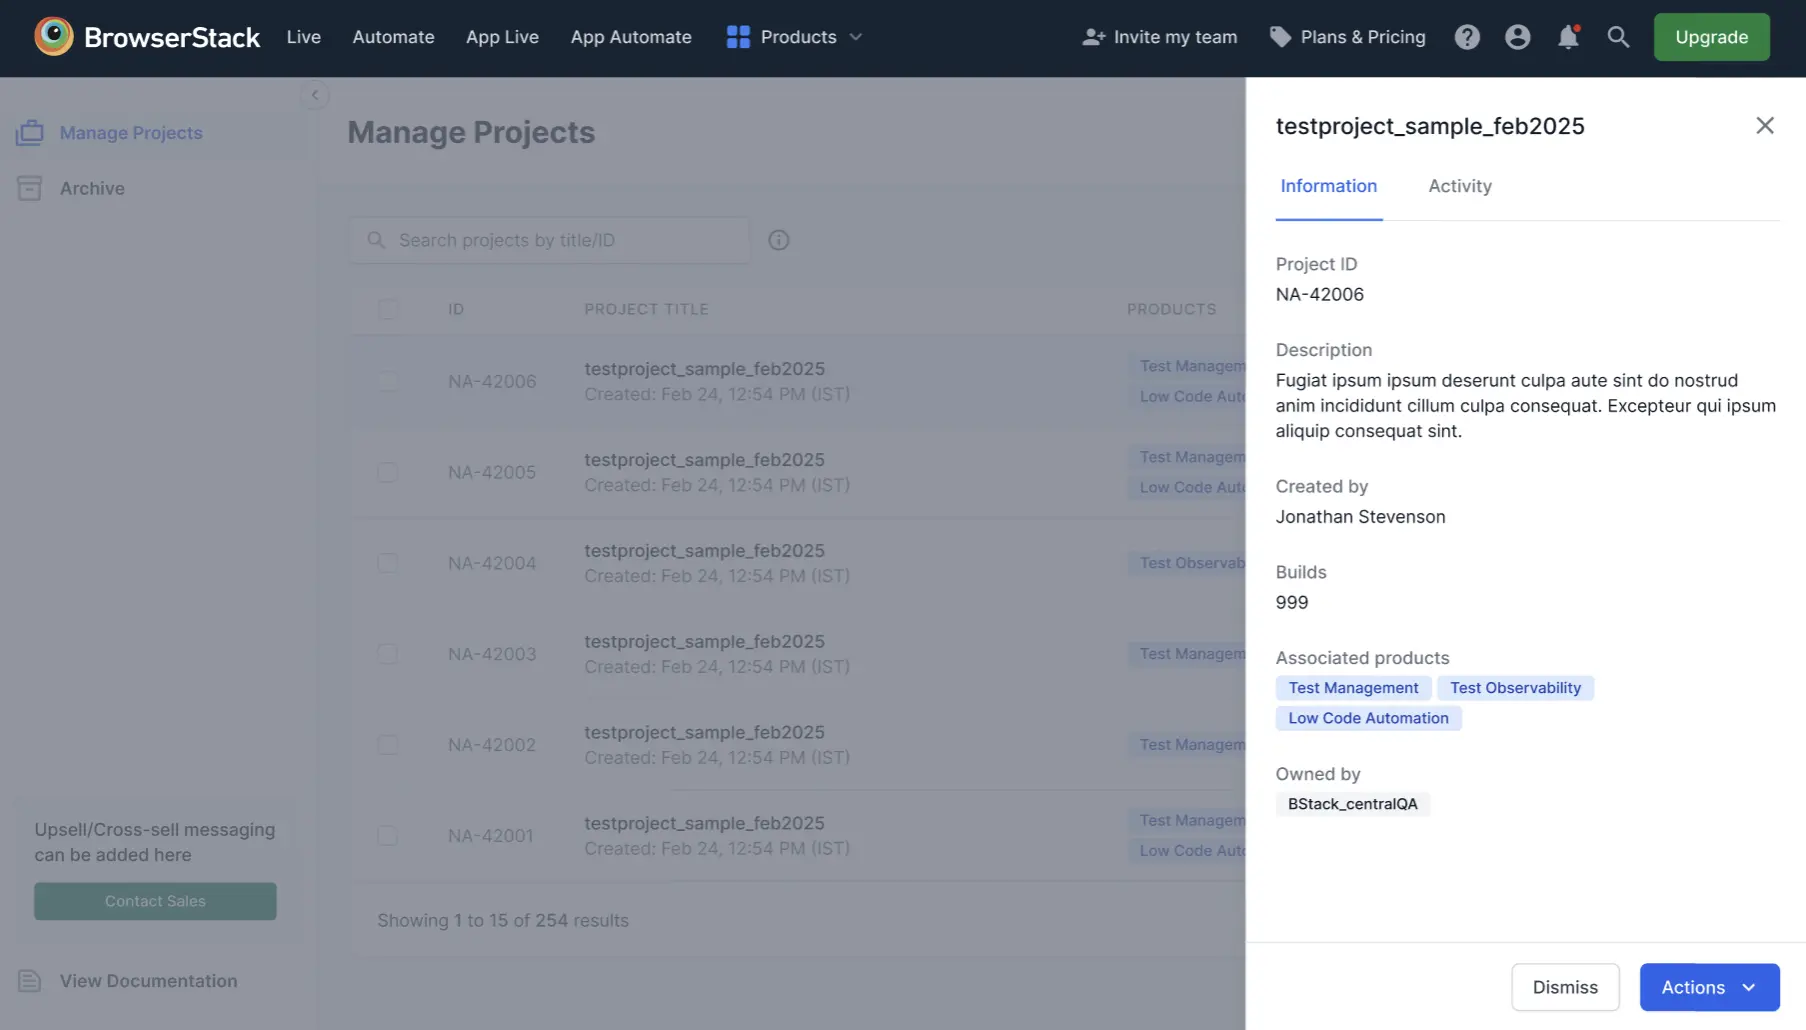Viewport: 1806px width, 1030px height.
Task: Click the Project ID value NA-42006 in panel
Action: point(1319,294)
